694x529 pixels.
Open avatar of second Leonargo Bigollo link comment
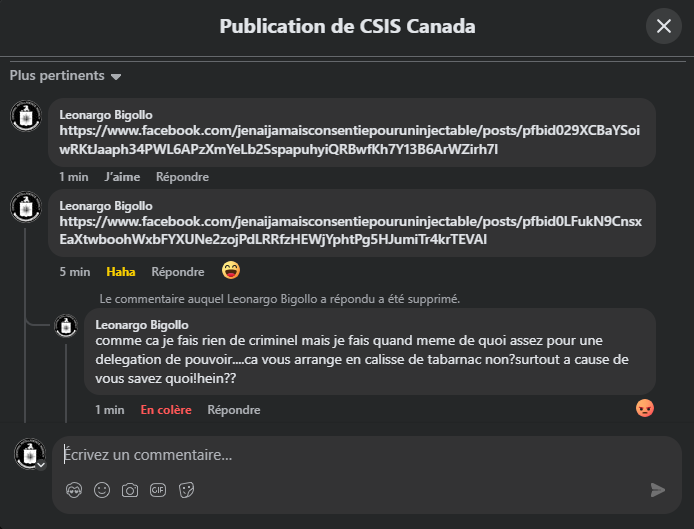coord(26,207)
